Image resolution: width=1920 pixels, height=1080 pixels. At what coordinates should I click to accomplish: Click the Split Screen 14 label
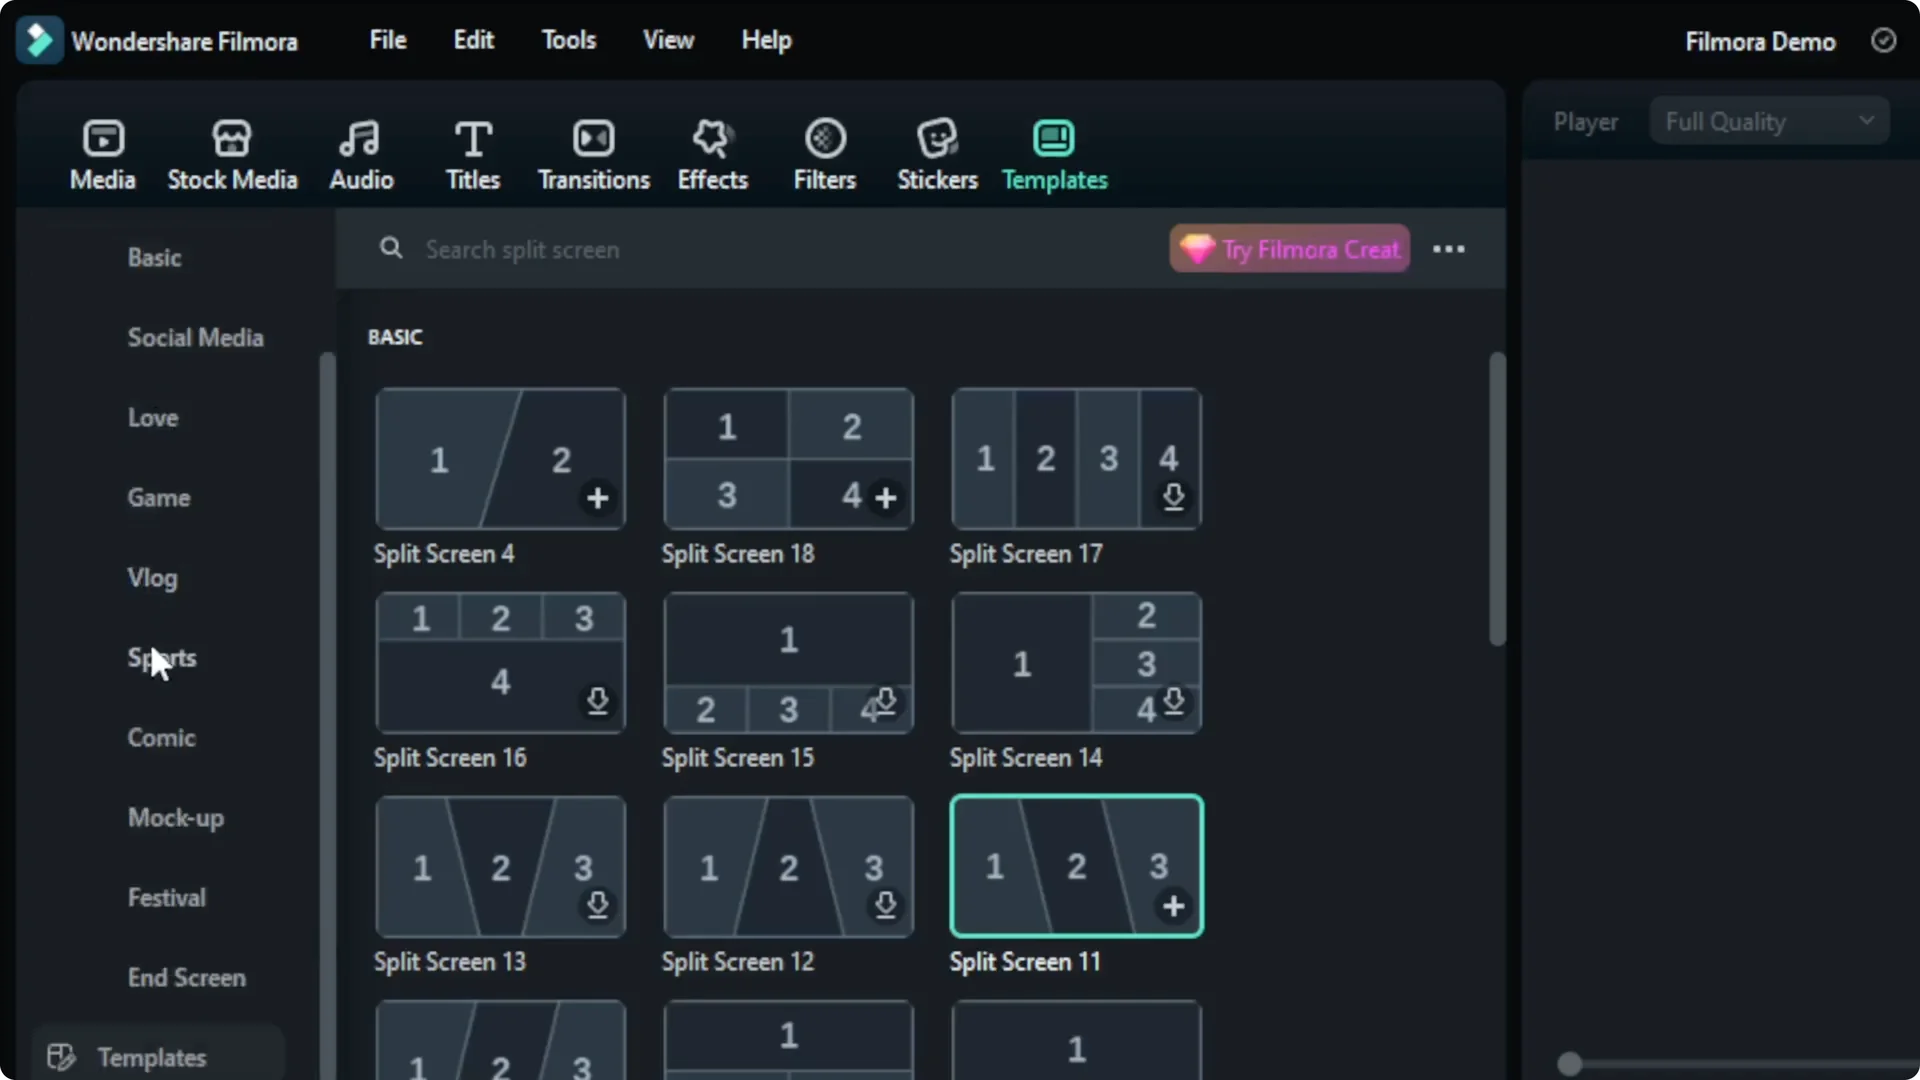tap(1026, 758)
